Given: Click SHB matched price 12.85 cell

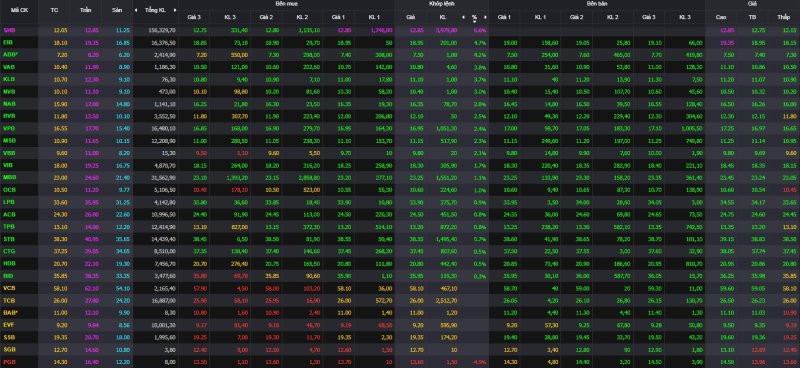Looking at the screenshot, I should [412, 30].
